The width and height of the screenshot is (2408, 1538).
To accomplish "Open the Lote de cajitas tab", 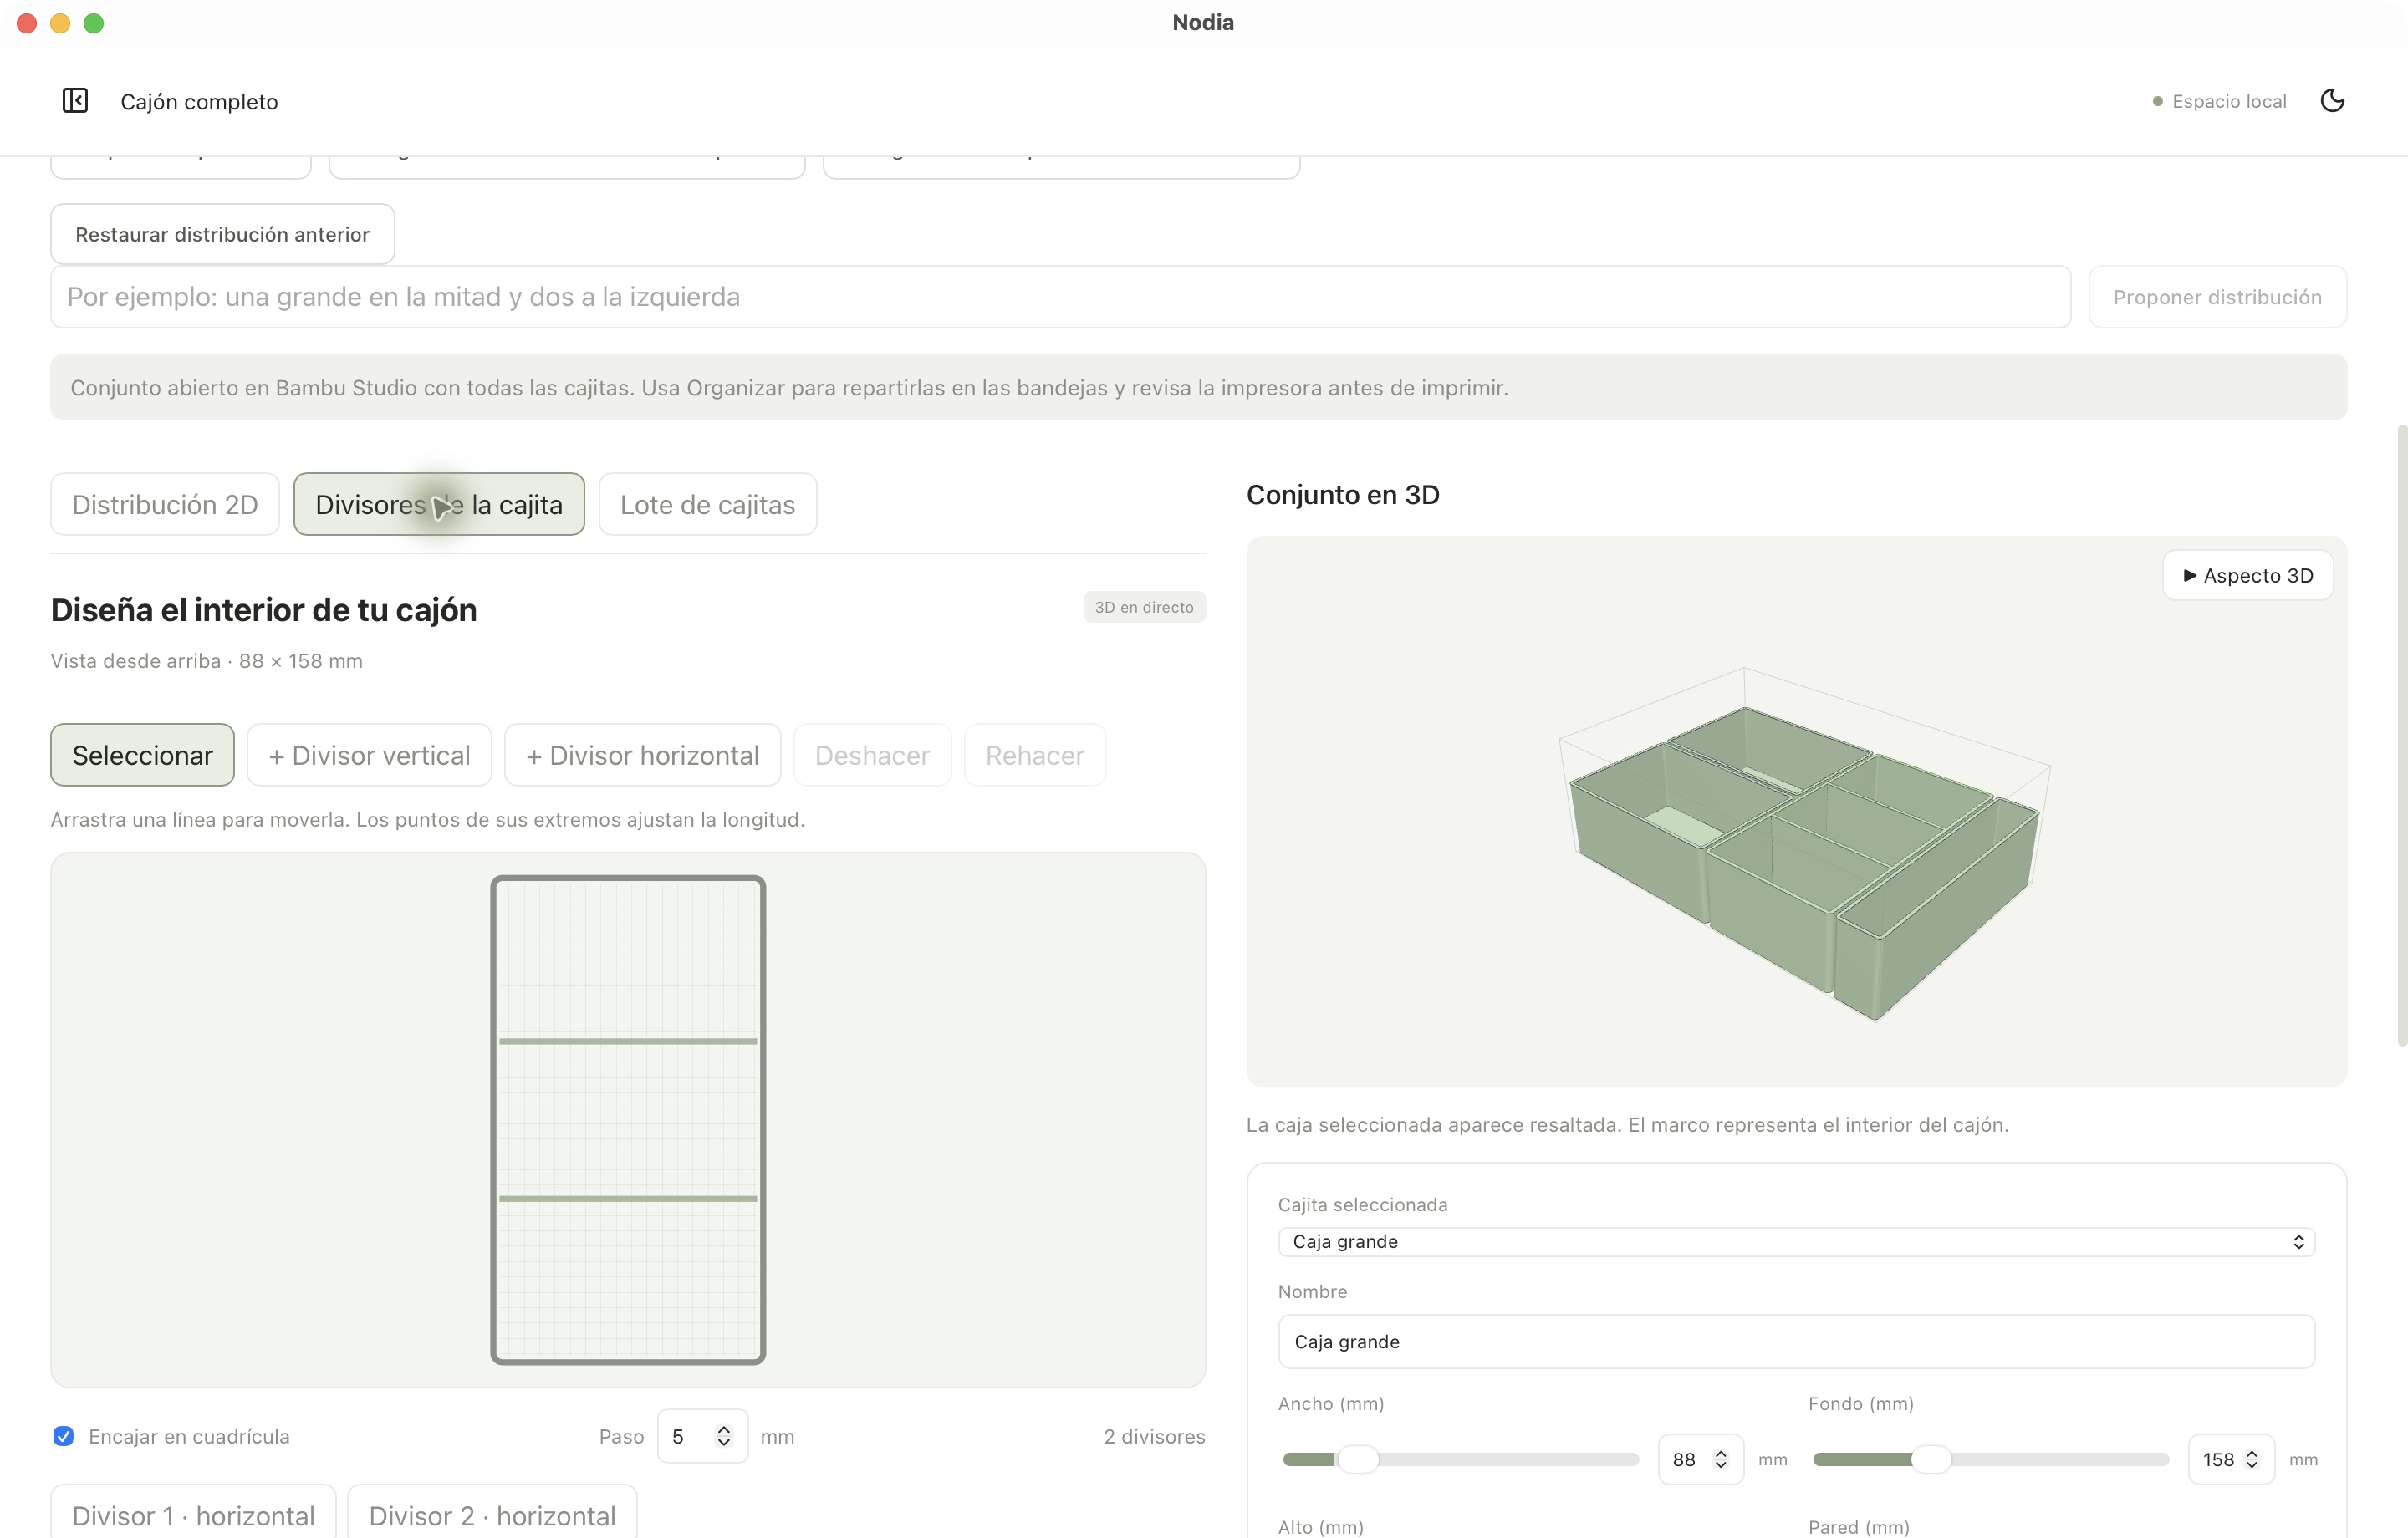I will click(708, 504).
